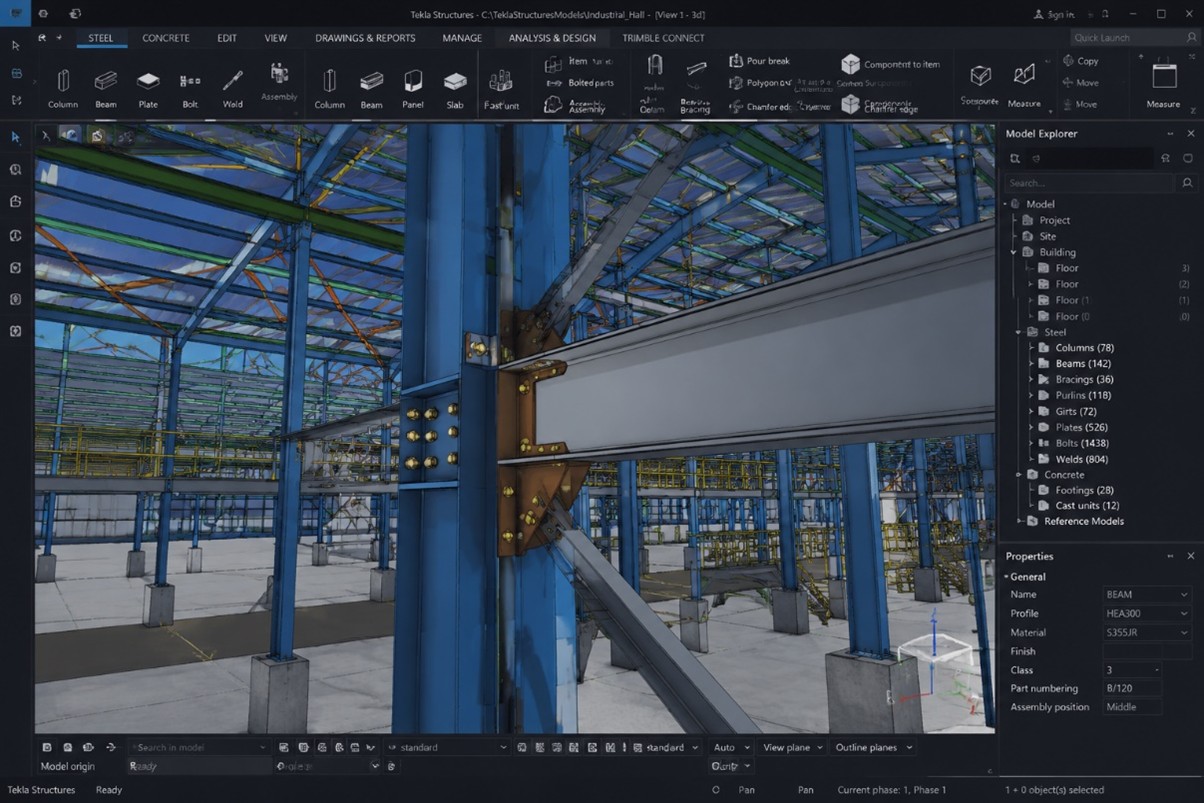
Task: Select the Bolt tool
Action: (190, 88)
